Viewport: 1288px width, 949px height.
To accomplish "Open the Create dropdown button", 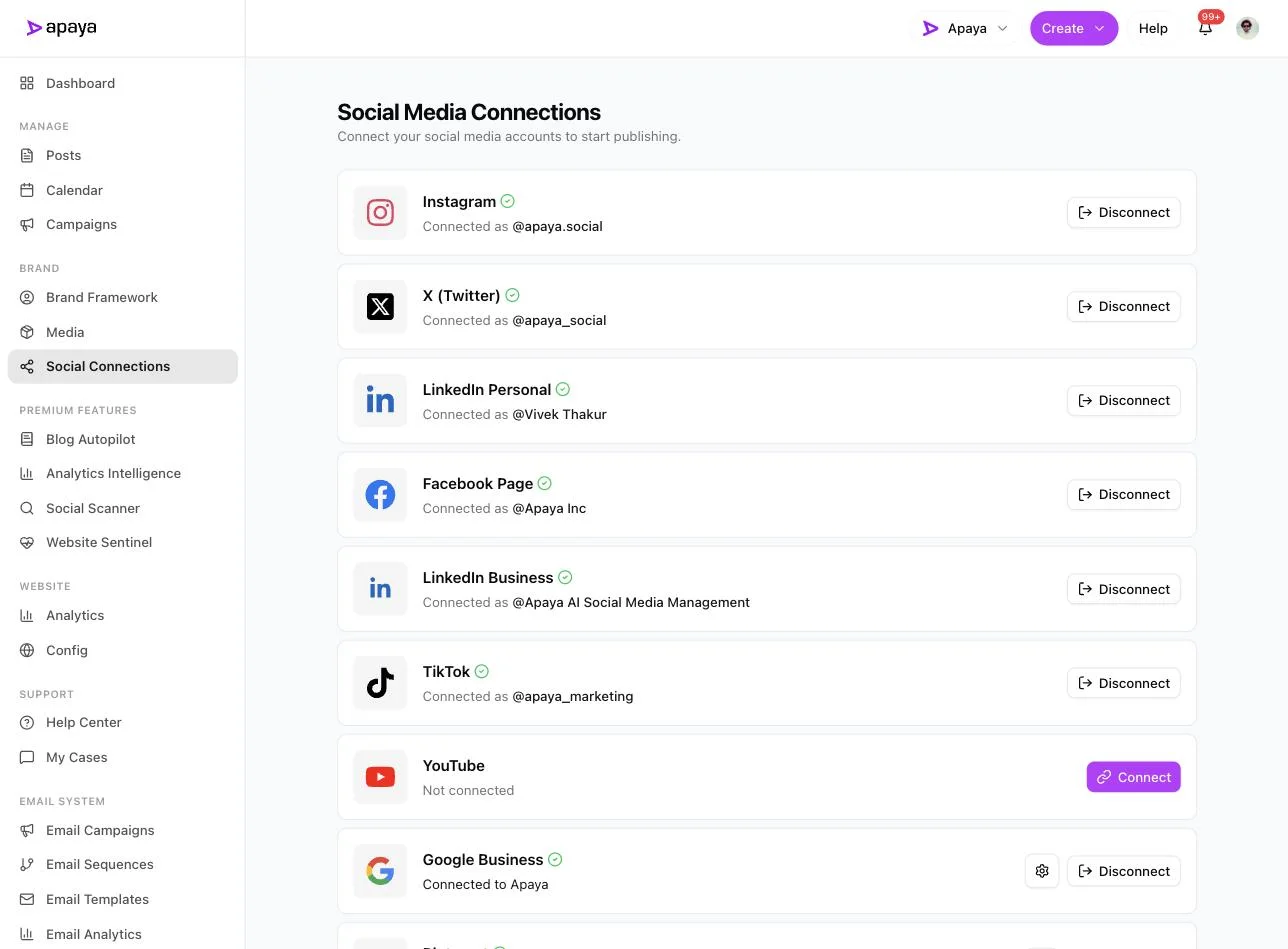I will (1074, 28).
